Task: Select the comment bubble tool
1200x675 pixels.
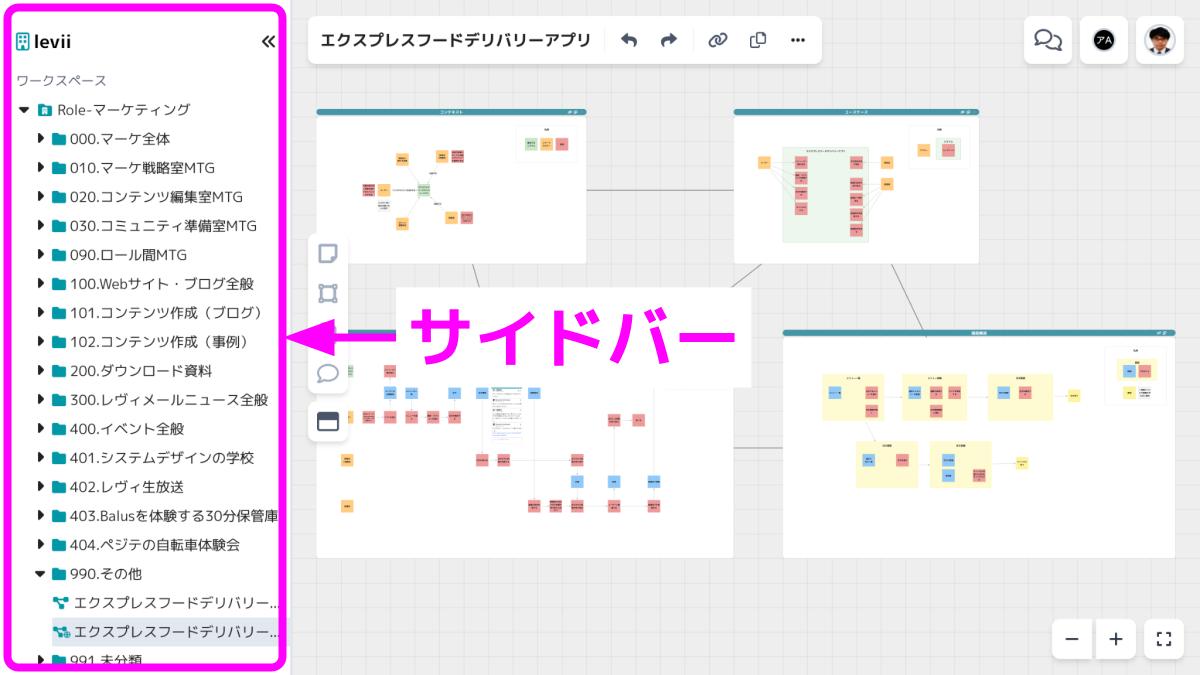Action: coord(328,374)
